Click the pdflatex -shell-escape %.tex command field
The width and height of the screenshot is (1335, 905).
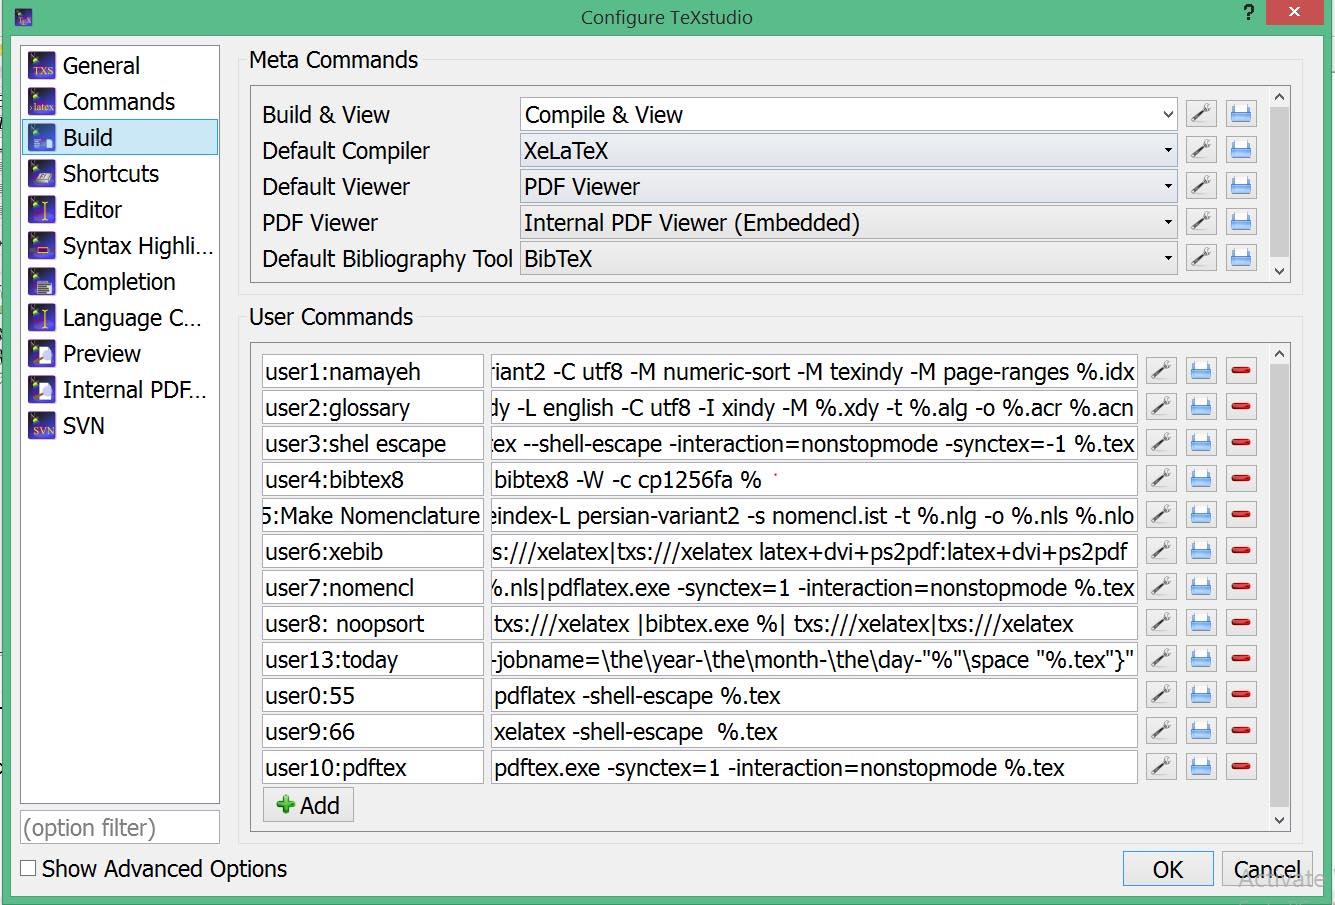coord(814,695)
